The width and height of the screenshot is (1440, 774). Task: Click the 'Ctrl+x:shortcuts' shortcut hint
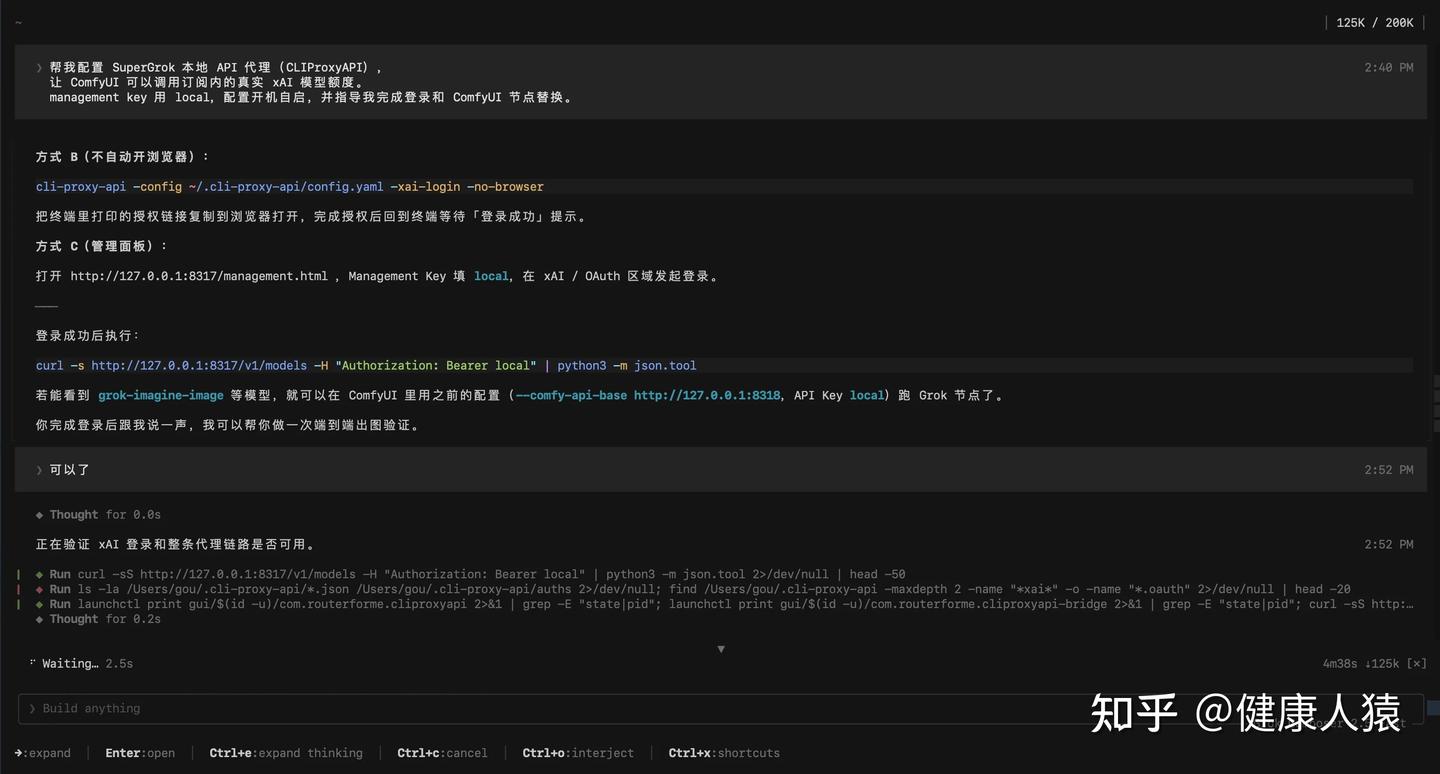[724, 753]
